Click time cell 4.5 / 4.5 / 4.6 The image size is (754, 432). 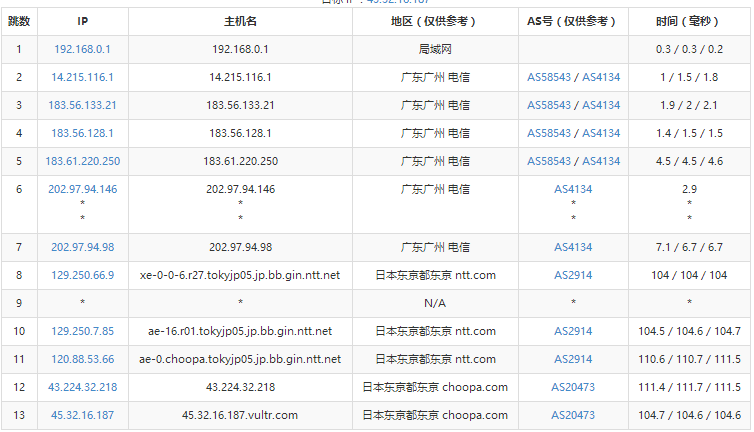click(689, 161)
